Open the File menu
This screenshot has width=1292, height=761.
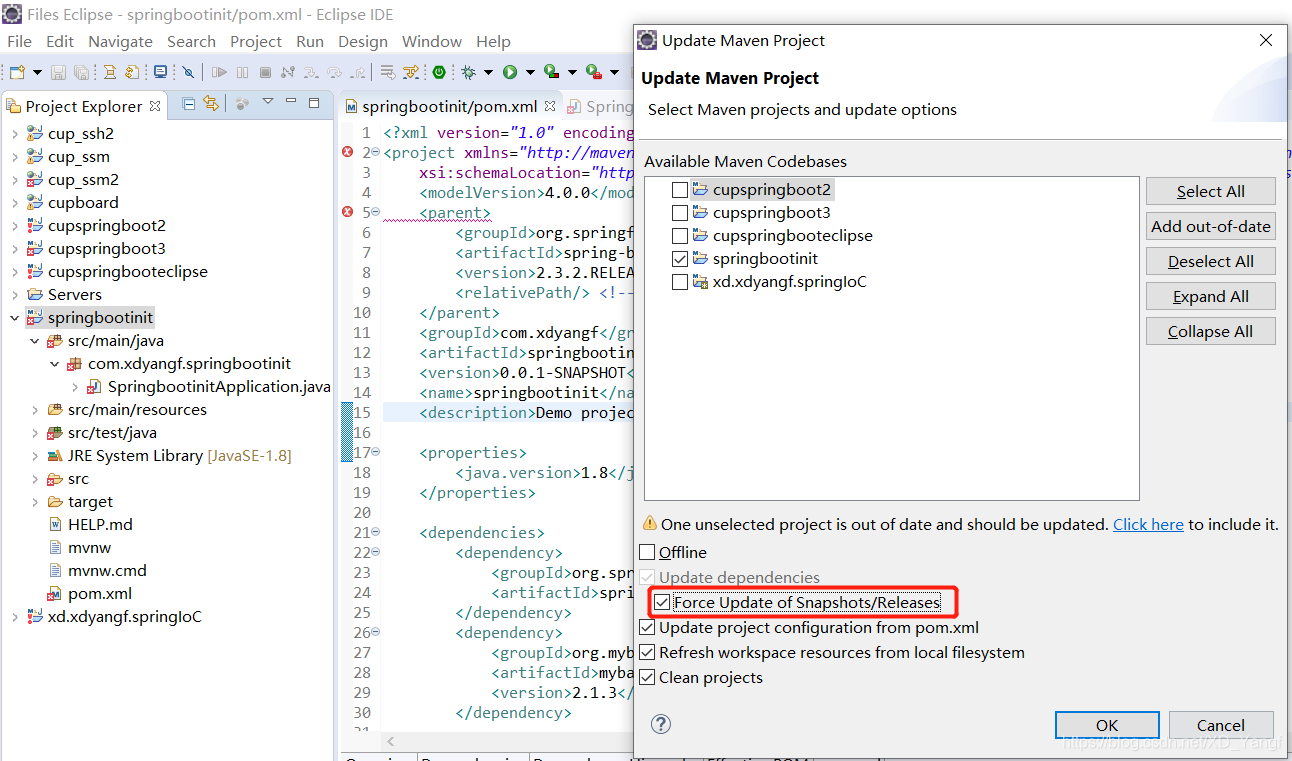click(19, 41)
